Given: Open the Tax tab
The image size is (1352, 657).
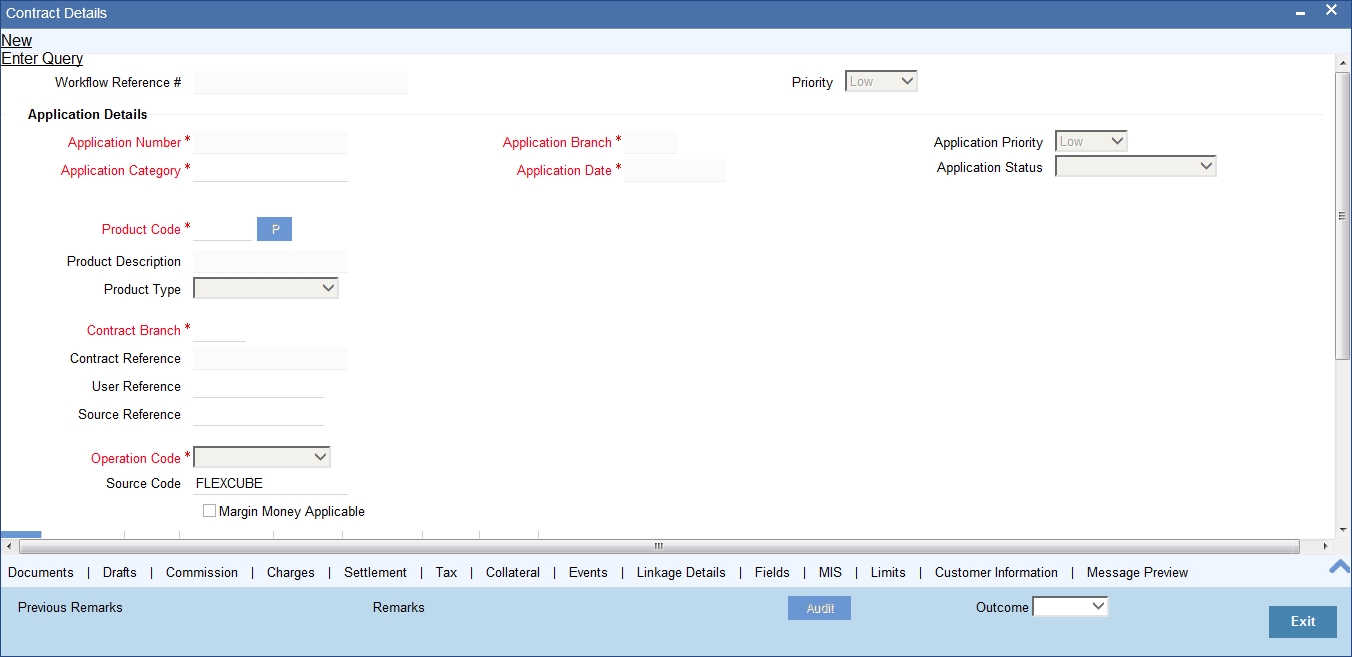Looking at the screenshot, I should pyautogui.click(x=446, y=573).
